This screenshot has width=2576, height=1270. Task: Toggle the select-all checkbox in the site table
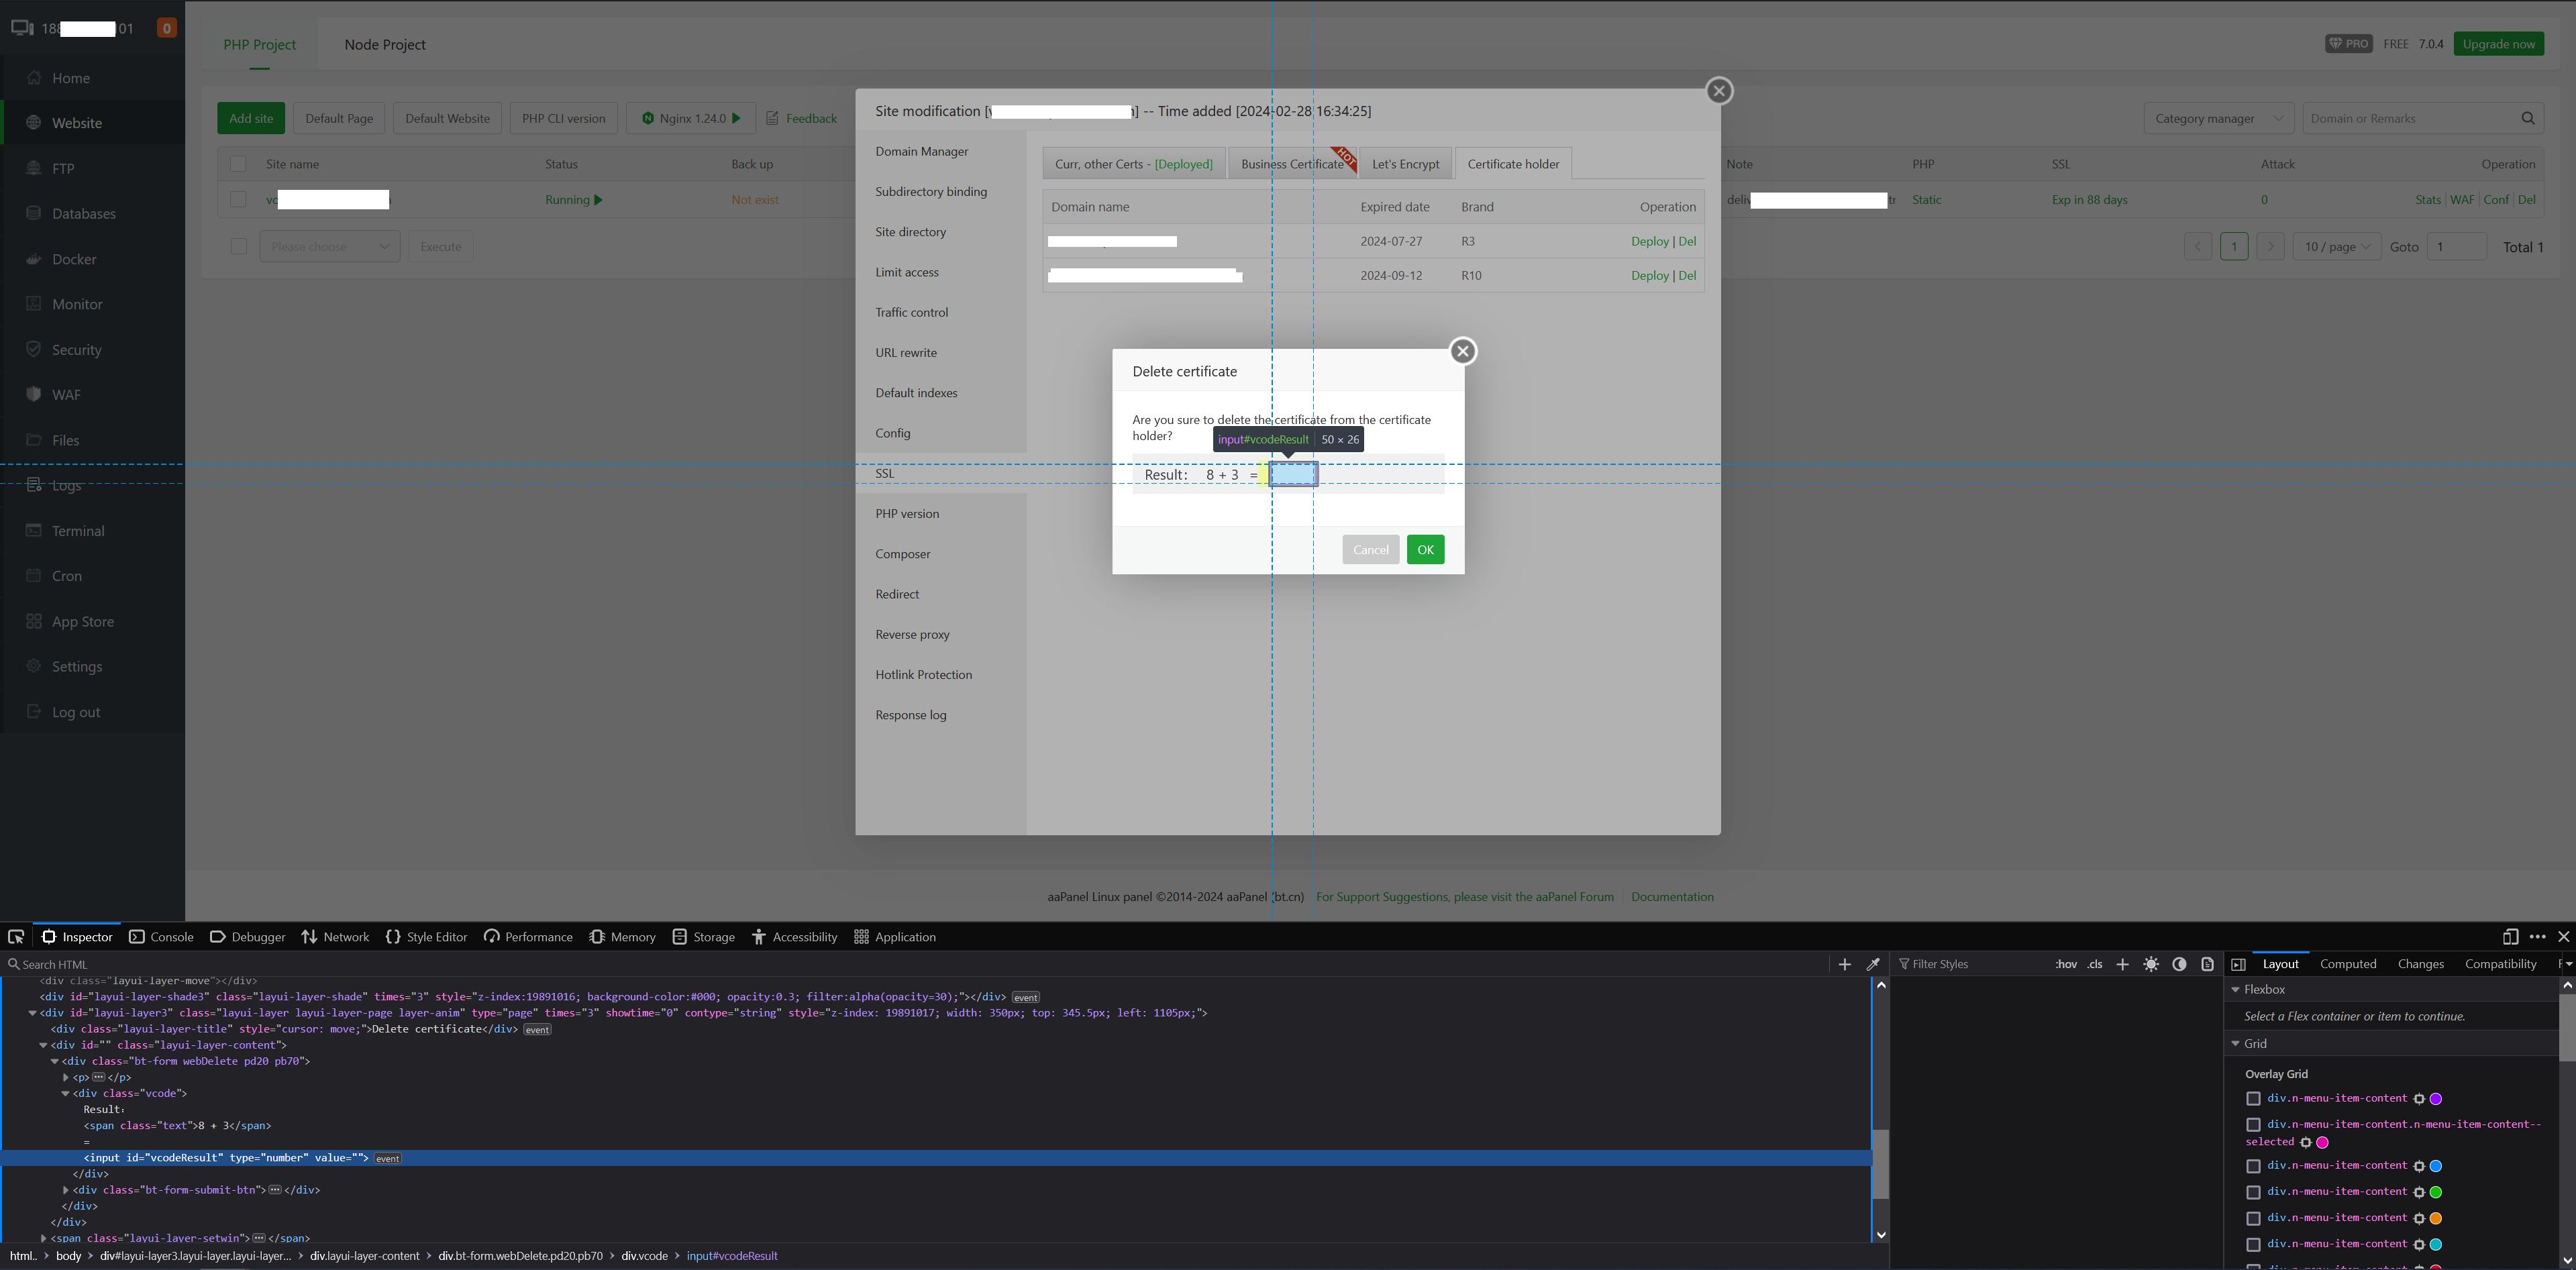coord(238,163)
